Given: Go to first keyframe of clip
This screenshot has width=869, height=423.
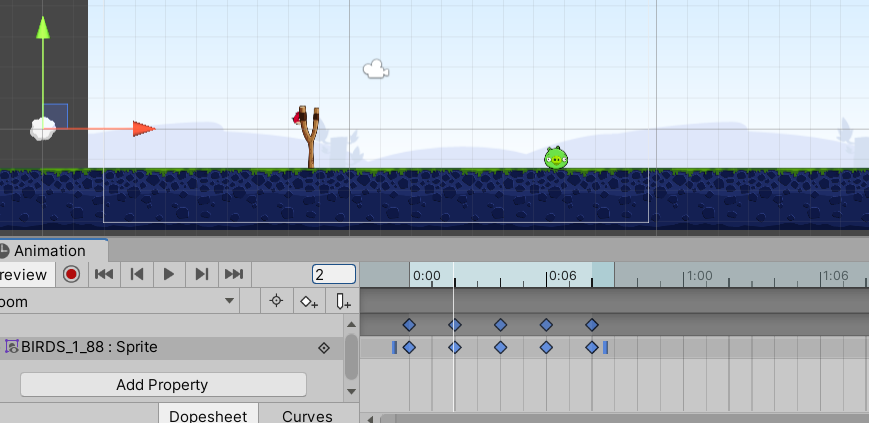Looking at the screenshot, I should [x=104, y=274].
